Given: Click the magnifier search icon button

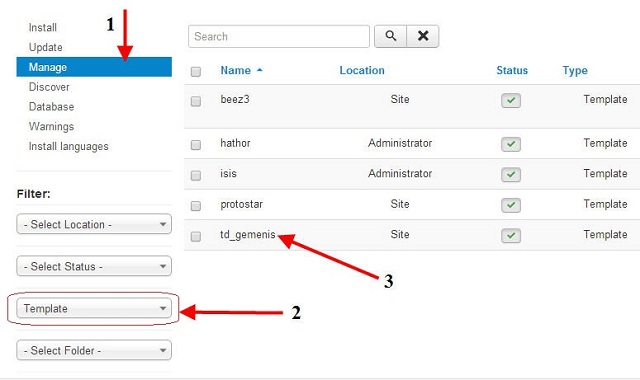Looking at the screenshot, I should [391, 36].
